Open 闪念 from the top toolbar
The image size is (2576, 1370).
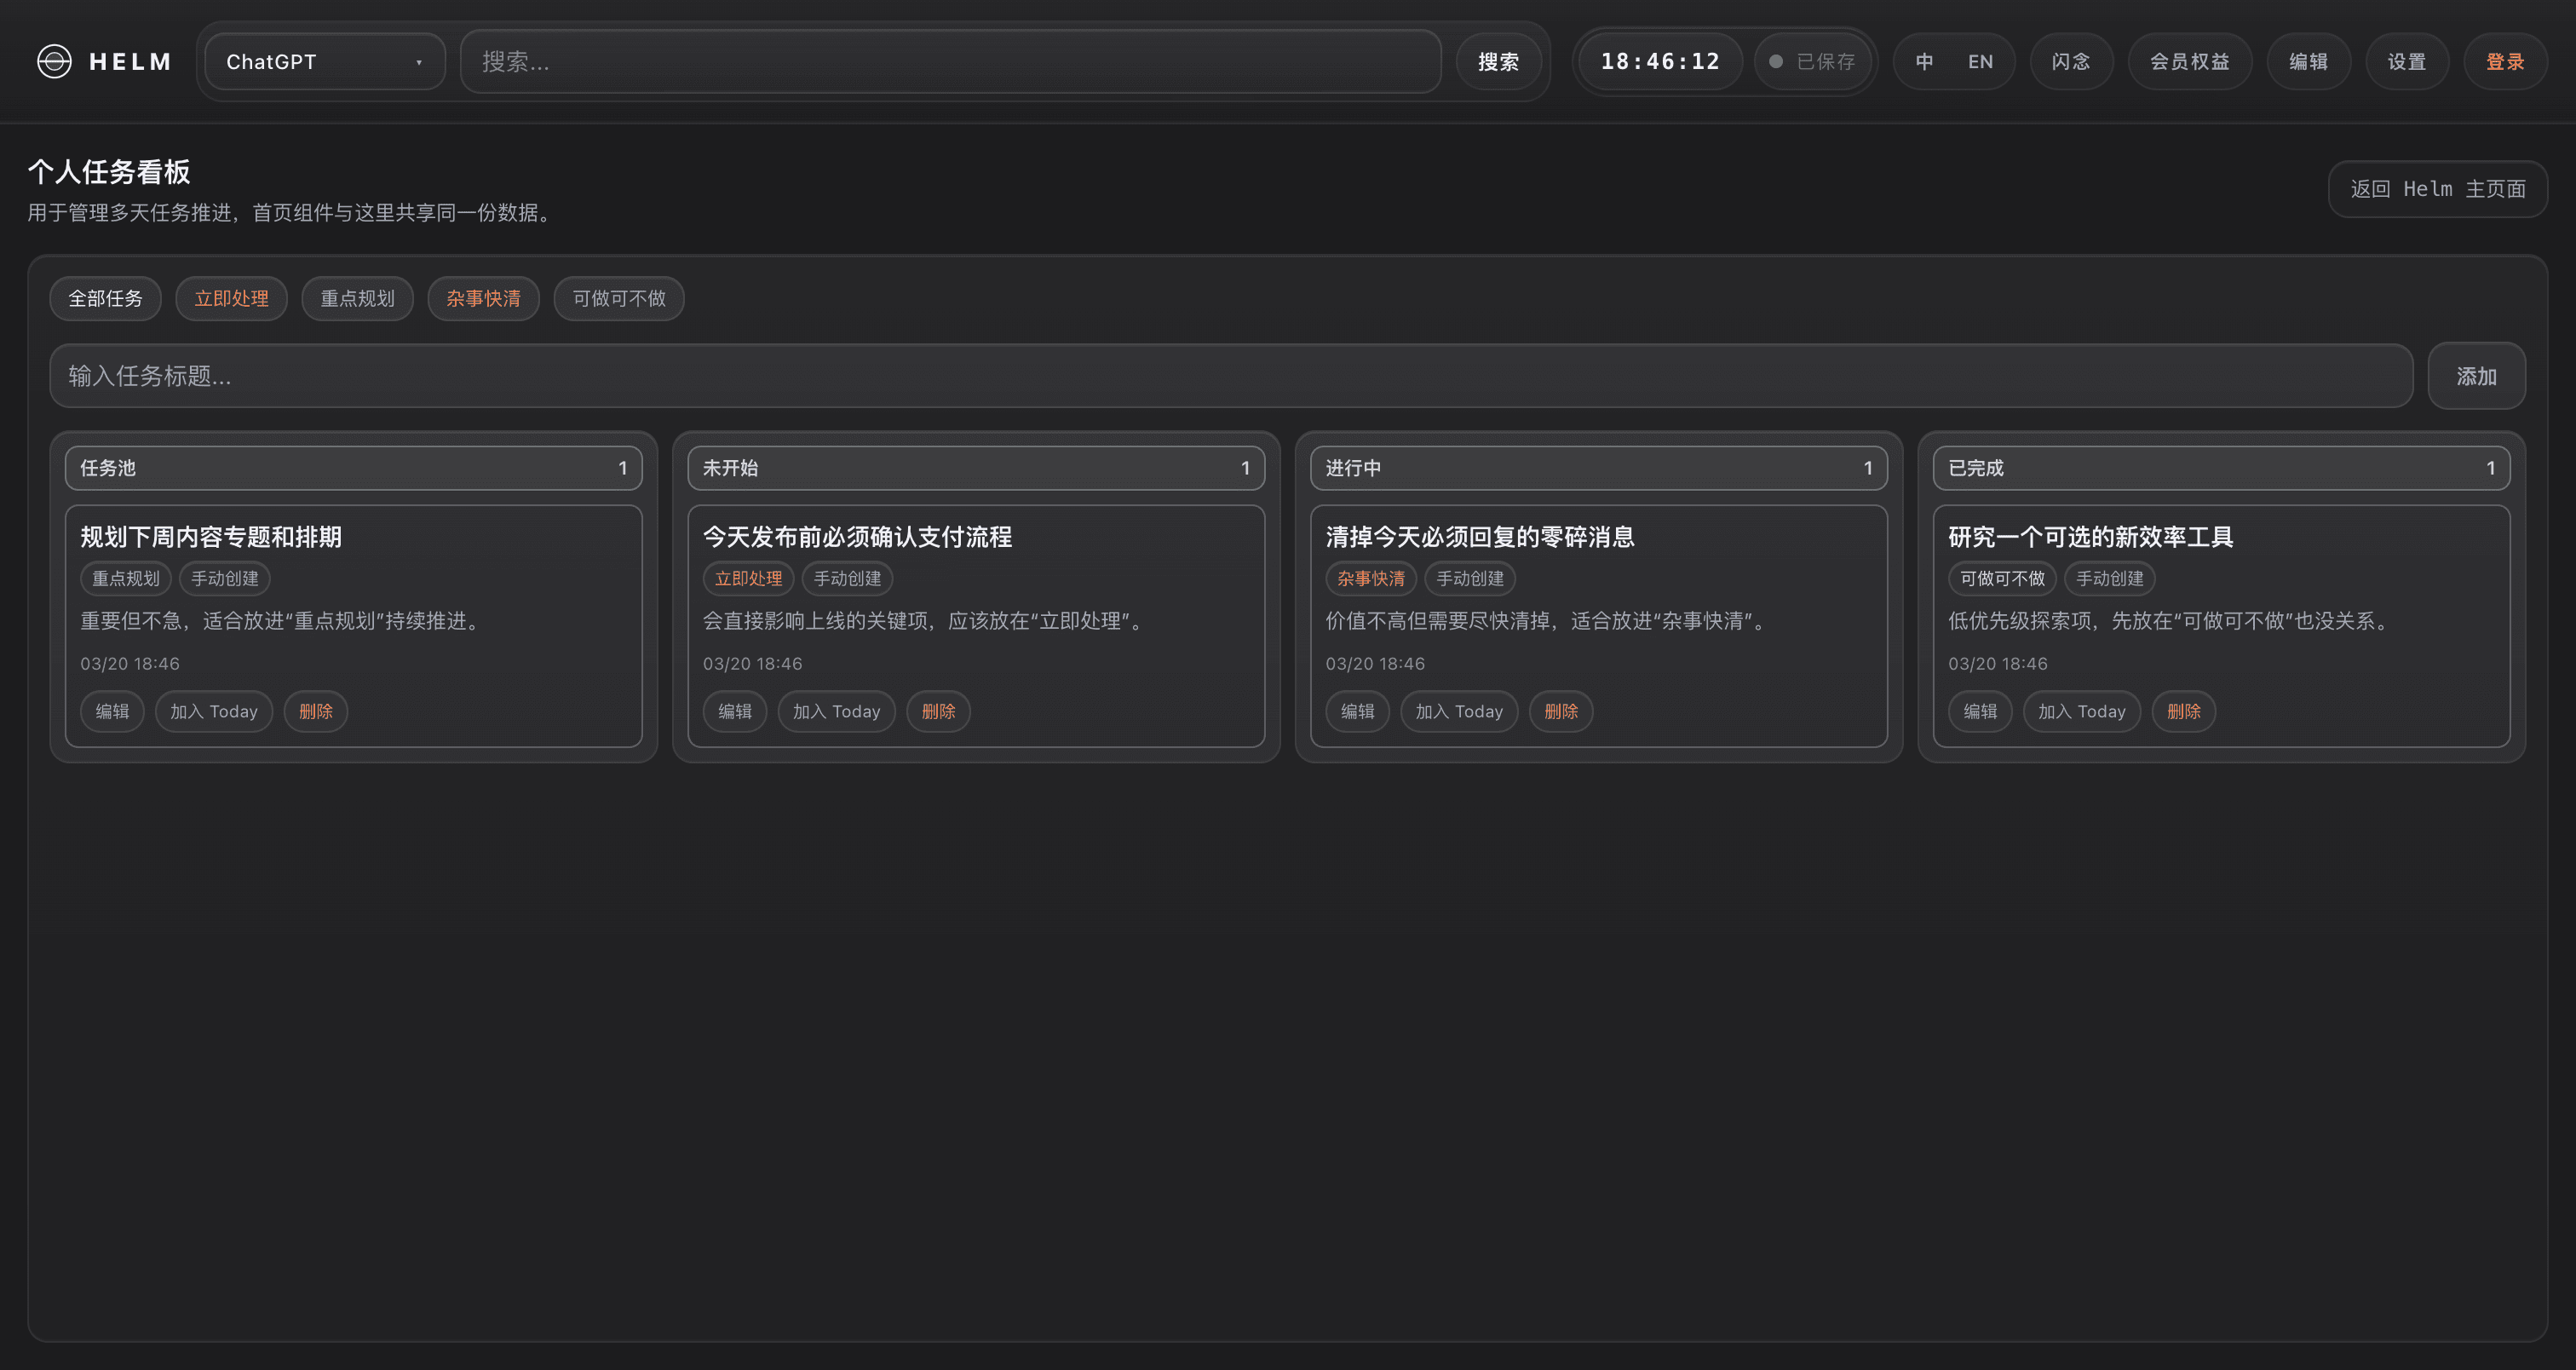(2071, 61)
